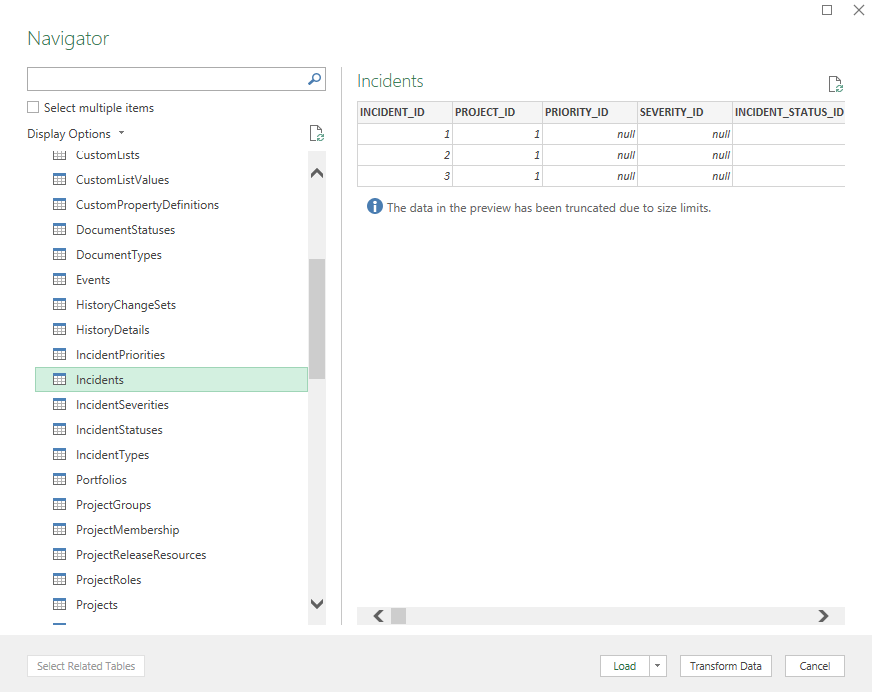The width and height of the screenshot is (872, 692).
Task: Click the info icon in truncation notice
Action: [375, 207]
